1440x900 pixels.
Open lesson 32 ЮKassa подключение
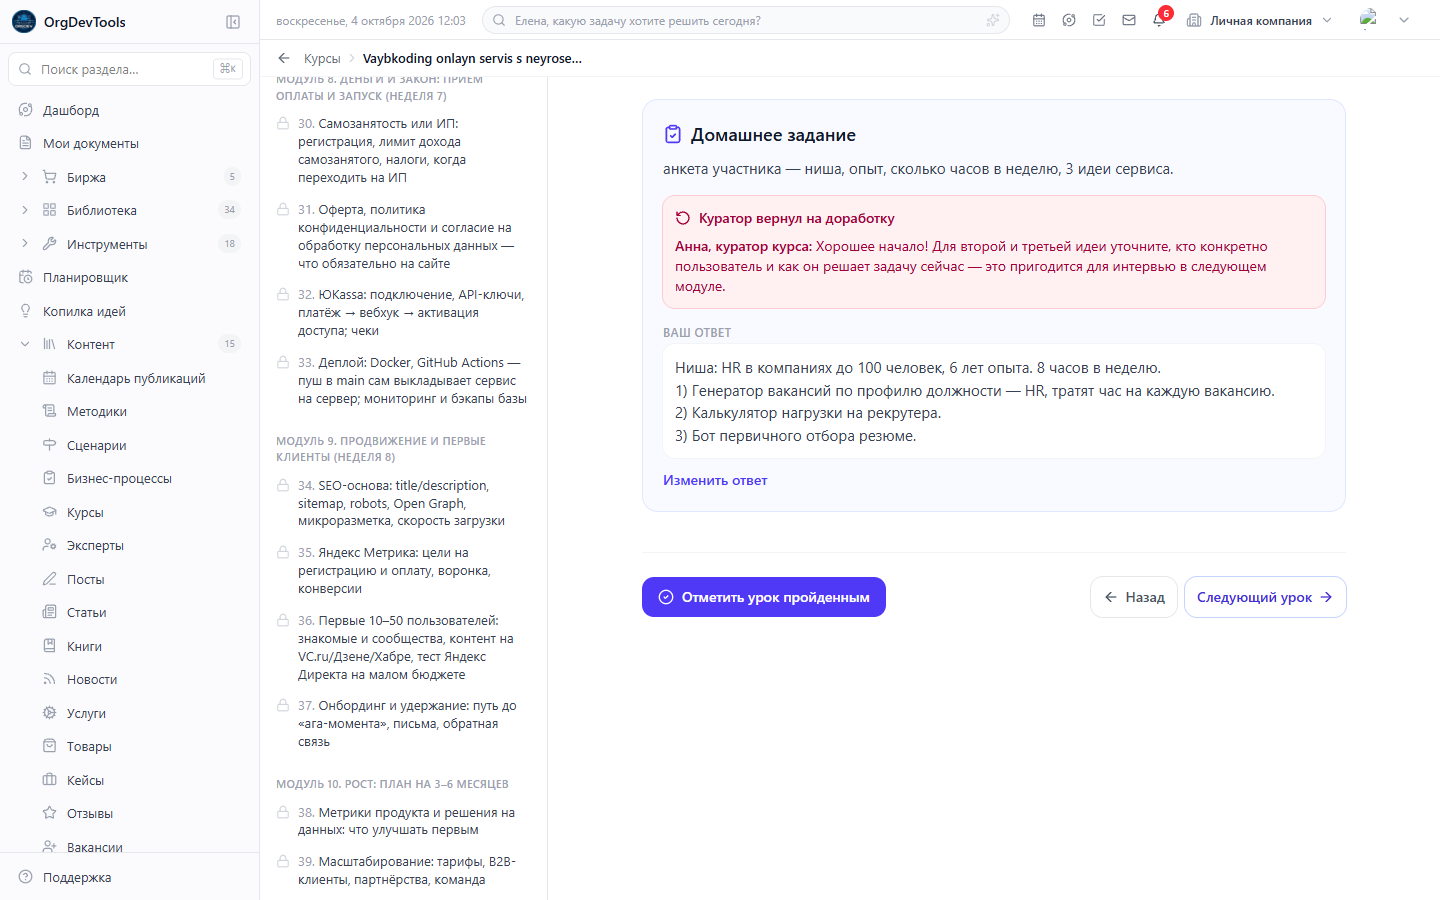coord(402,312)
